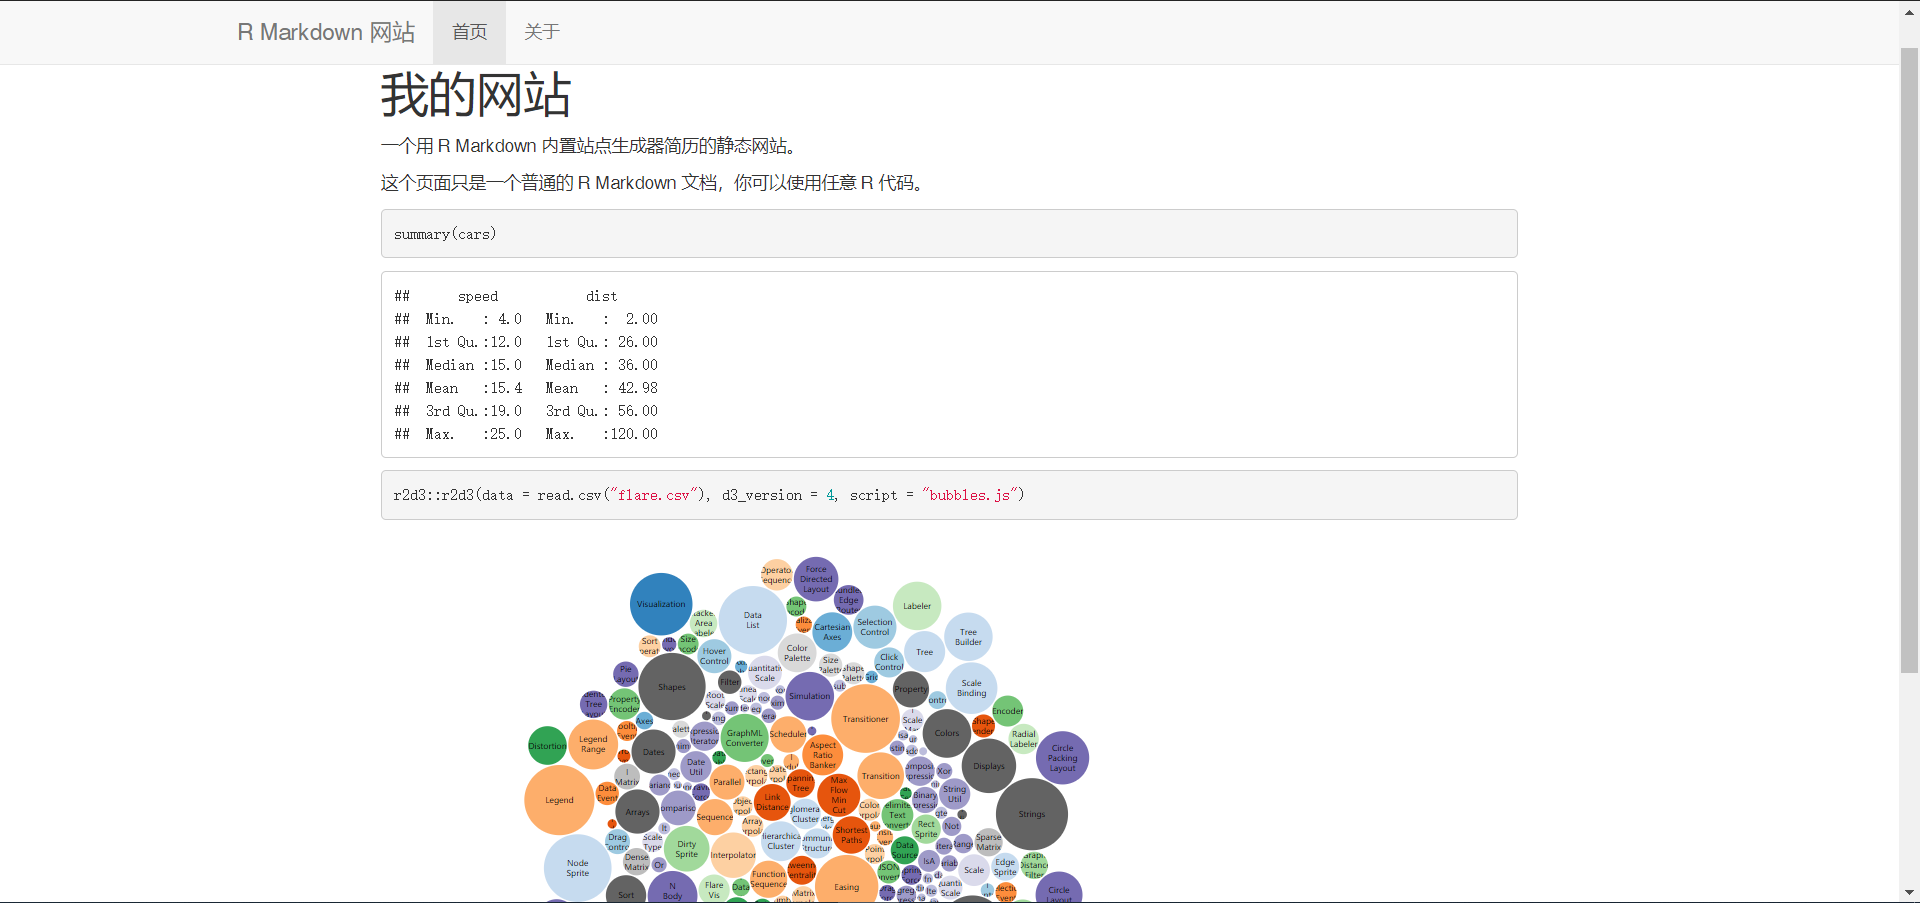
Task: Click the Selection Control bubble
Action: pyautogui.click(x=874, y=627)
